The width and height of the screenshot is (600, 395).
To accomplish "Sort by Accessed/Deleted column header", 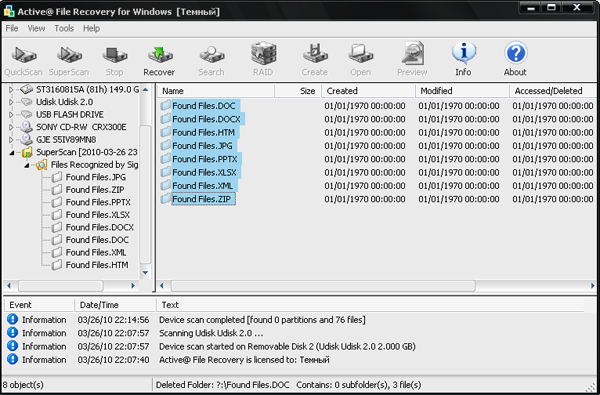I will point(553,91).
